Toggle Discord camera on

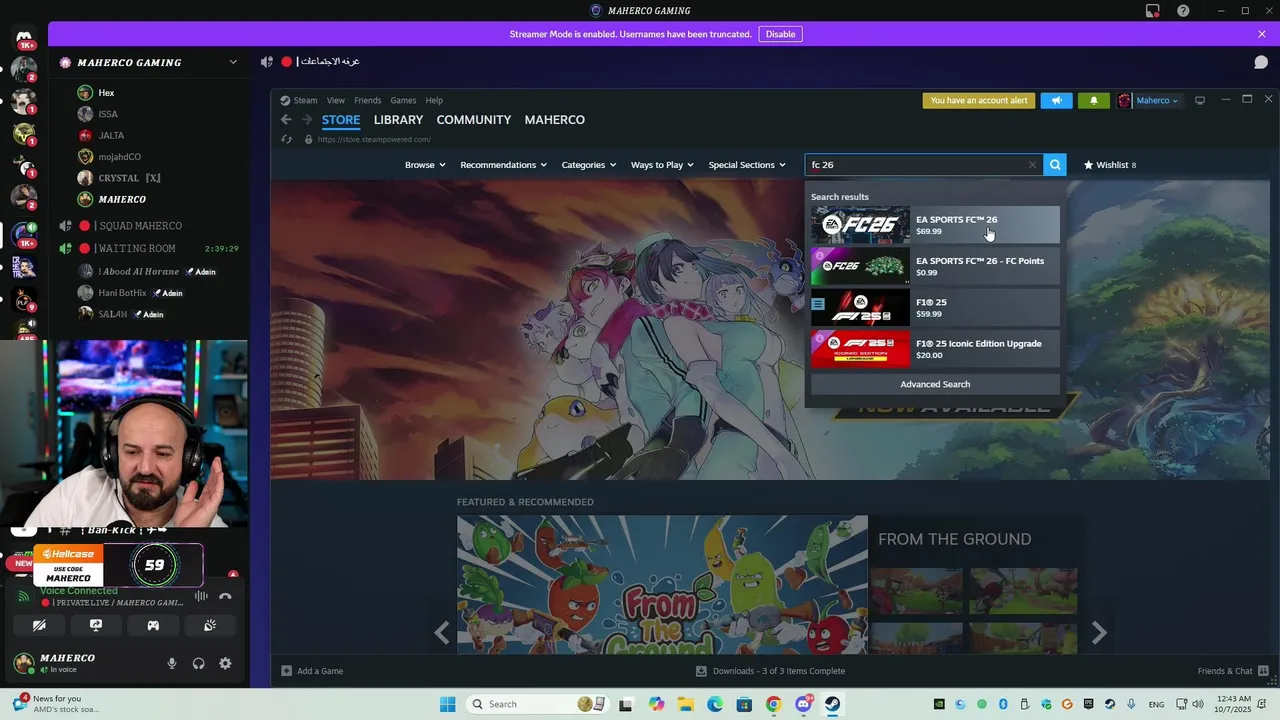pyautogui.click(x=39, y=625)
